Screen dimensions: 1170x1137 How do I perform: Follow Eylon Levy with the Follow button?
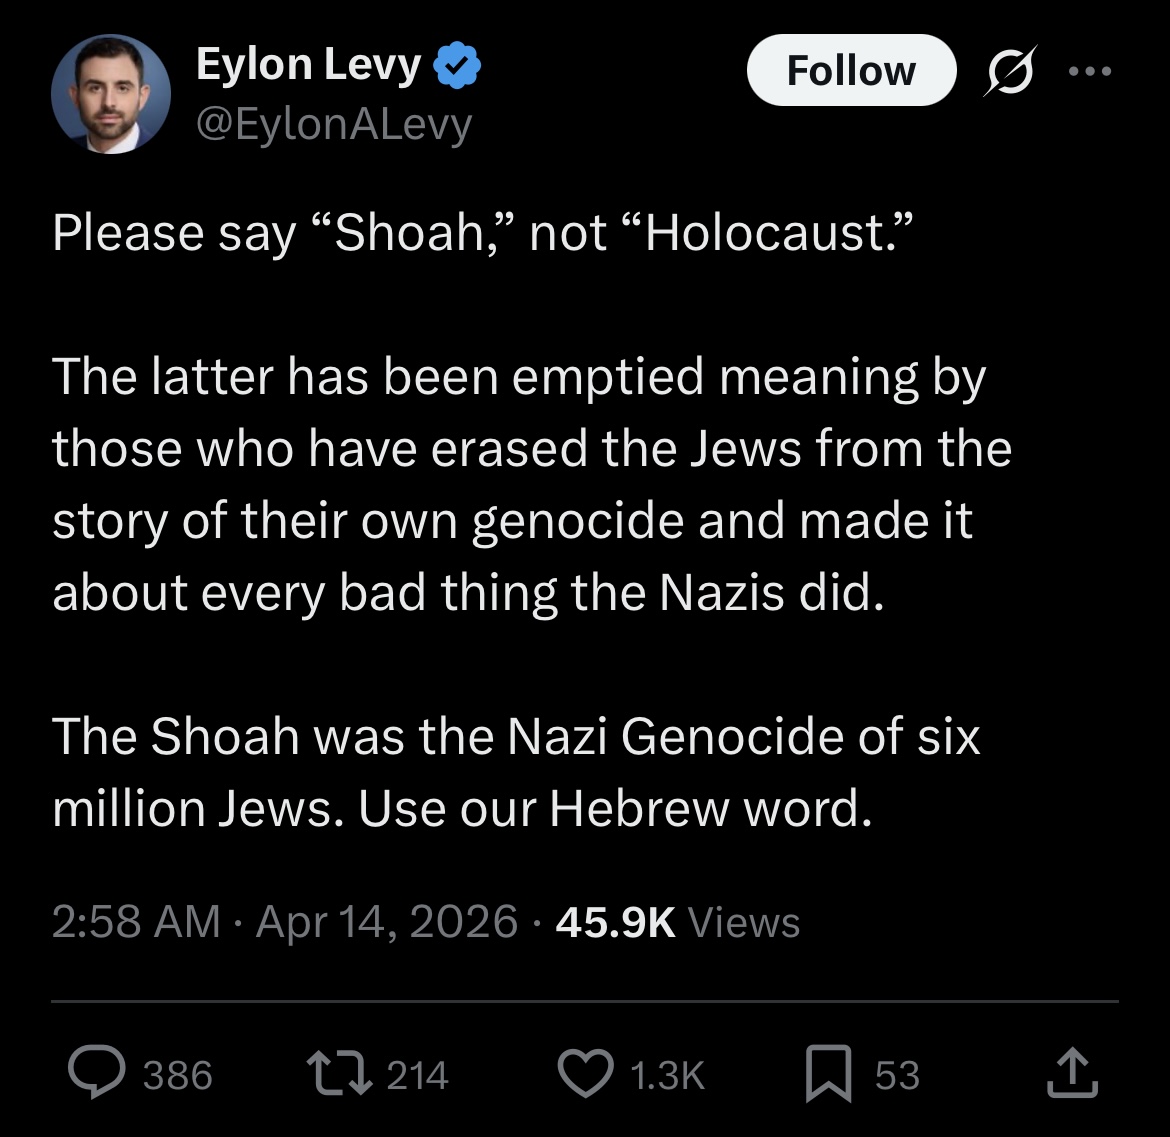point(851,70)
